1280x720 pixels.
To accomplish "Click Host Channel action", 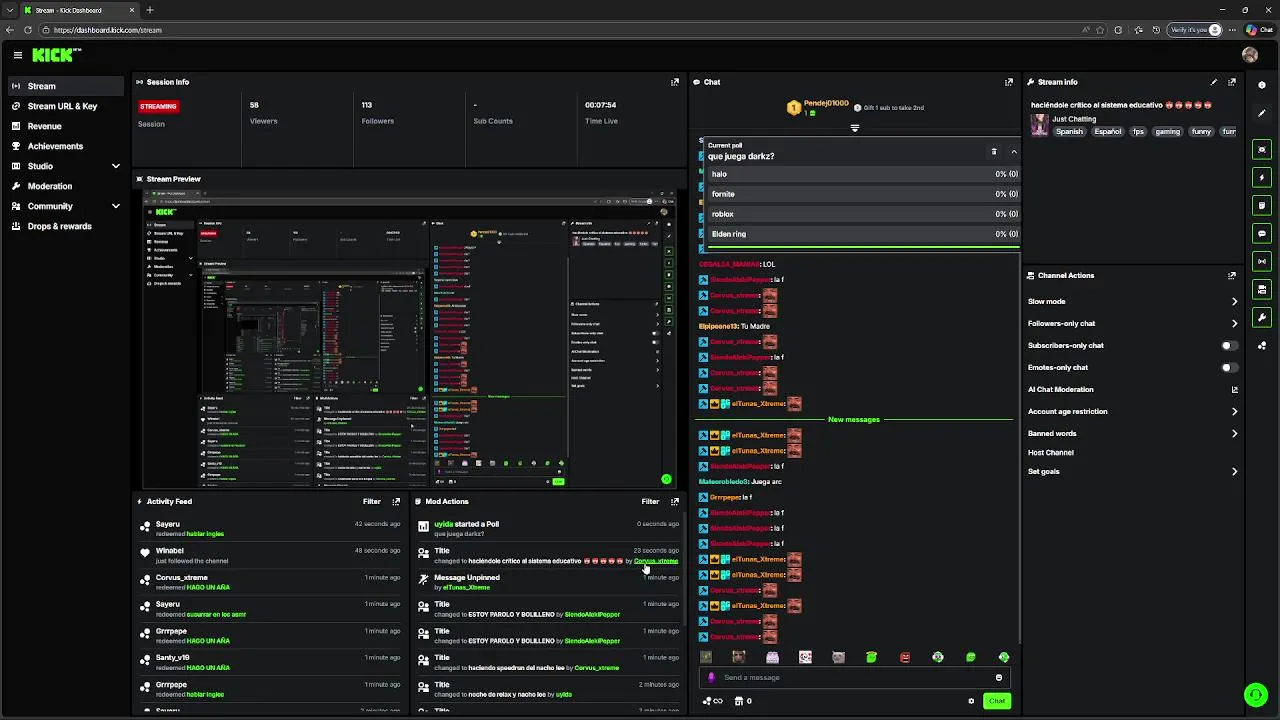I will [x=1051, y=452].
